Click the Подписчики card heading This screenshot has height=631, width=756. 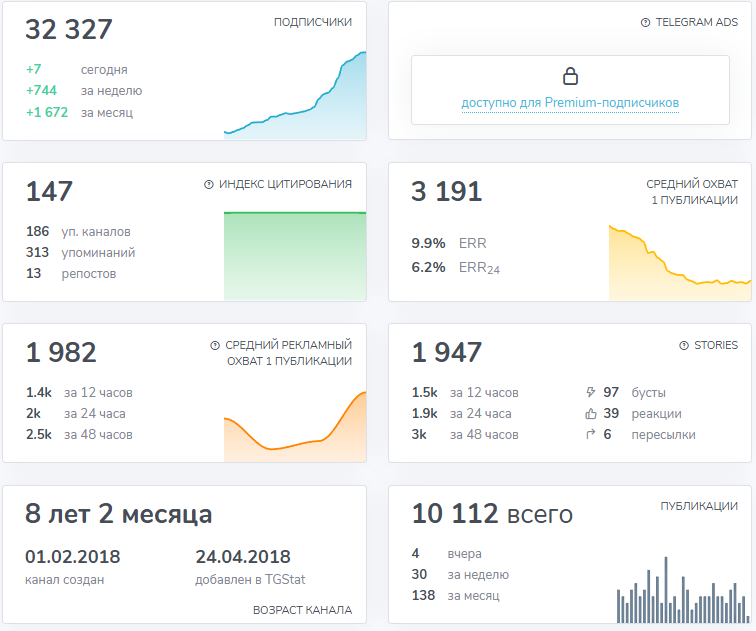[312, 22]
